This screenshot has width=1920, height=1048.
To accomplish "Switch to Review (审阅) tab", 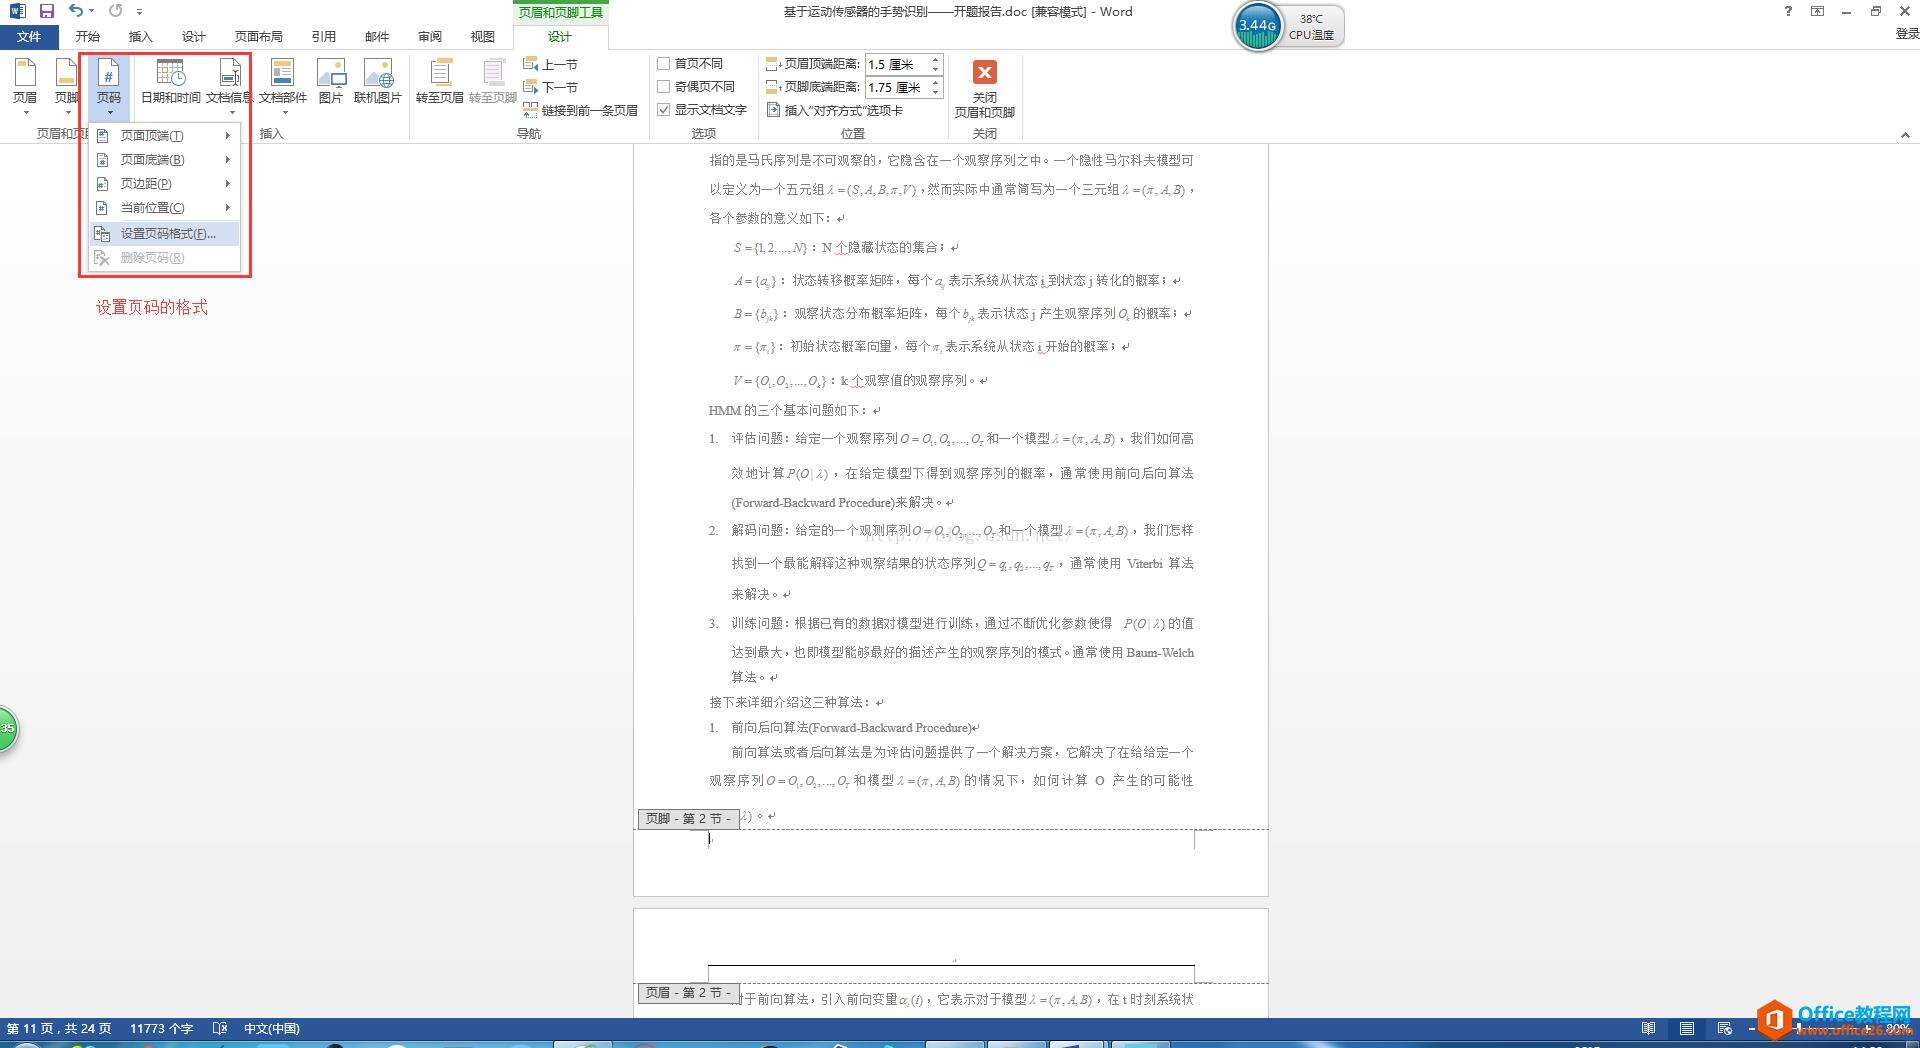I will [430, 36].
